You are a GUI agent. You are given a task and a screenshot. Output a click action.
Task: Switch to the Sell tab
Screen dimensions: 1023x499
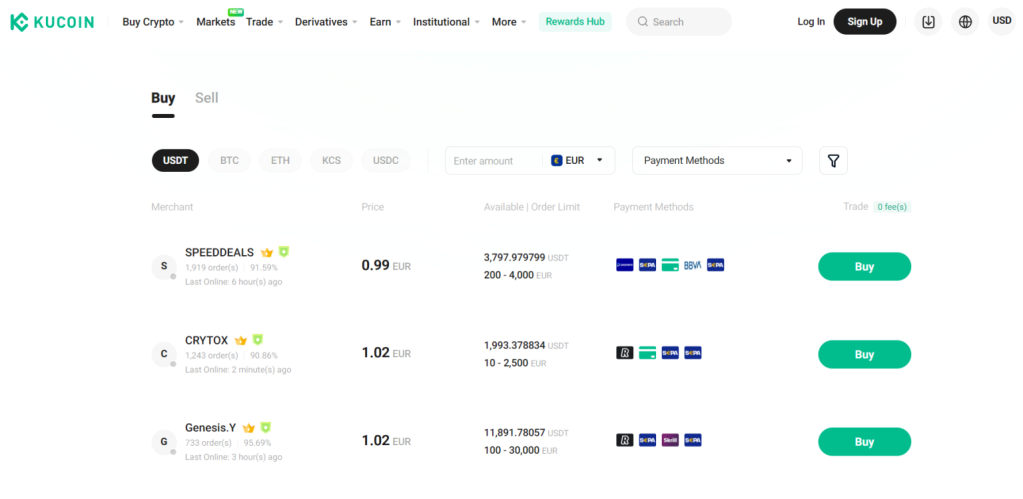click(x=206, y=98)
